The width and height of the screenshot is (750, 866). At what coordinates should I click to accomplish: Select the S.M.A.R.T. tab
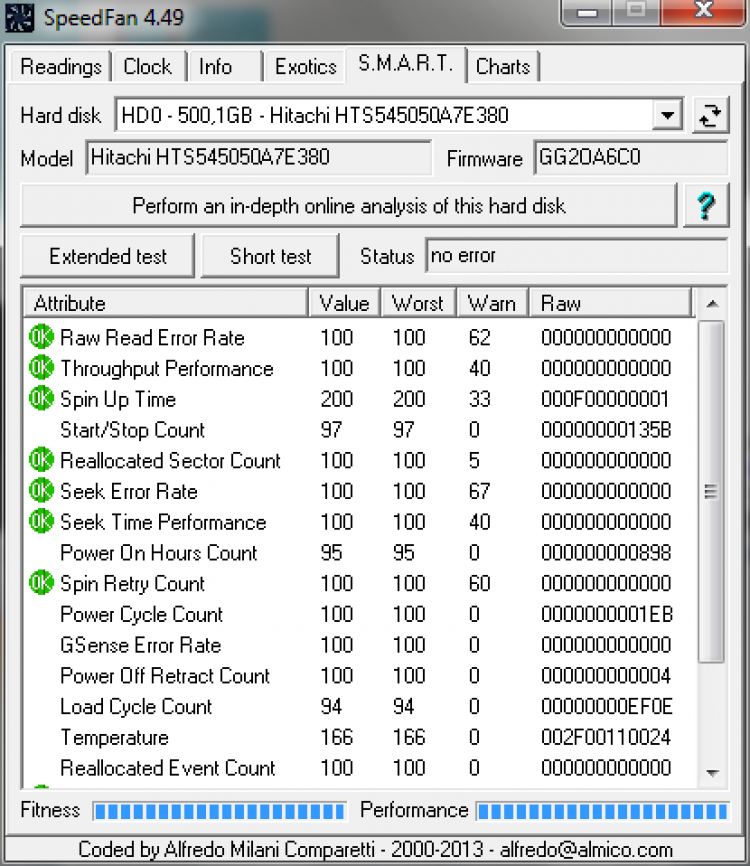(406, 64)
